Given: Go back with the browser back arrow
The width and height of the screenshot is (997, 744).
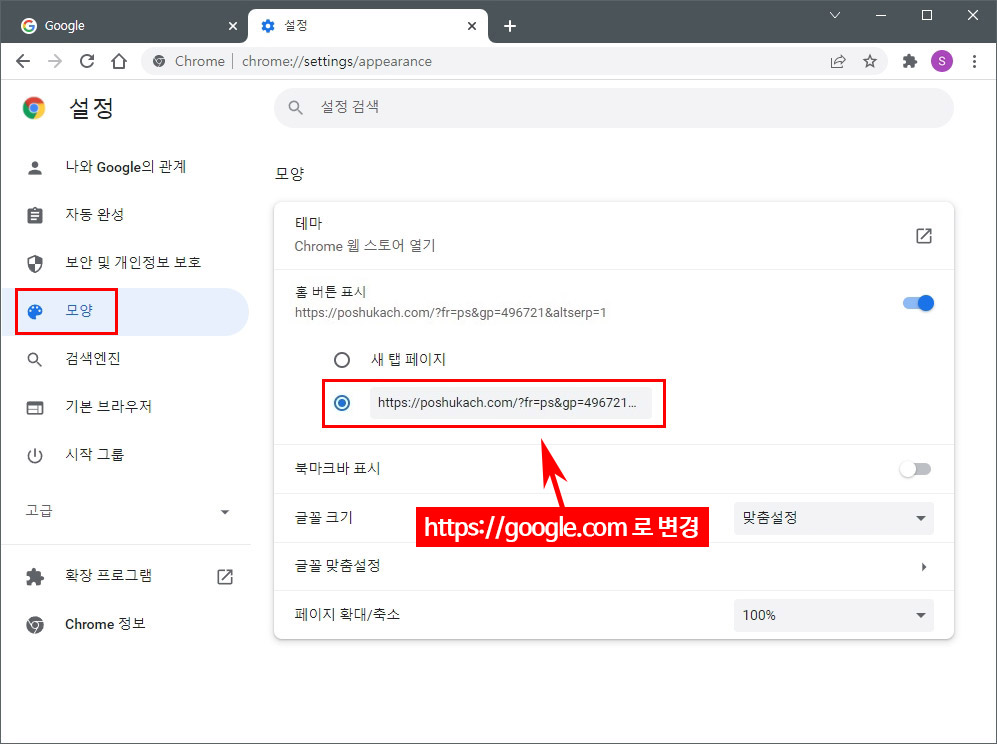Looking at the screenshot, I should coord(23,61).
